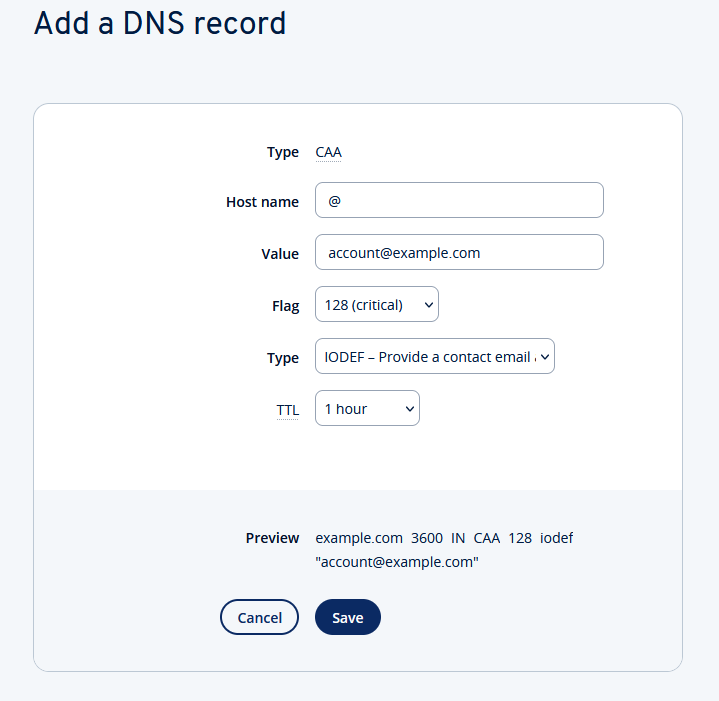This screenshot has width=719, height=701.
Task: Click the Type label beside the IODEF dropdown
Action: [x=282, y=358]
